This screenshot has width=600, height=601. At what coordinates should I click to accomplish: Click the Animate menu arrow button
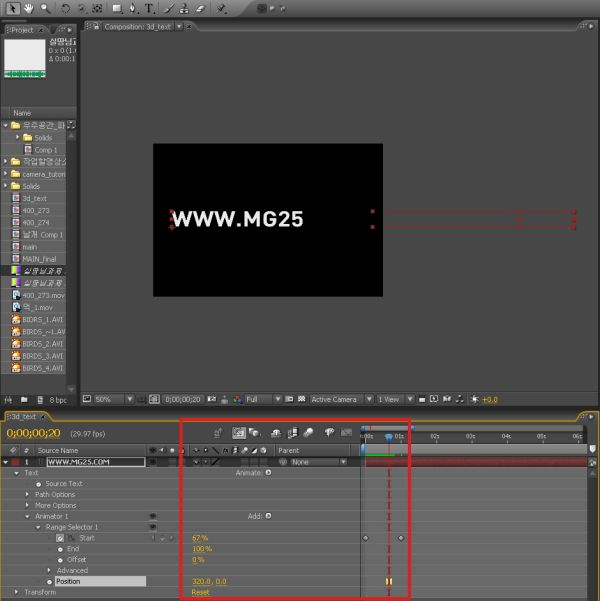[268, 473]
